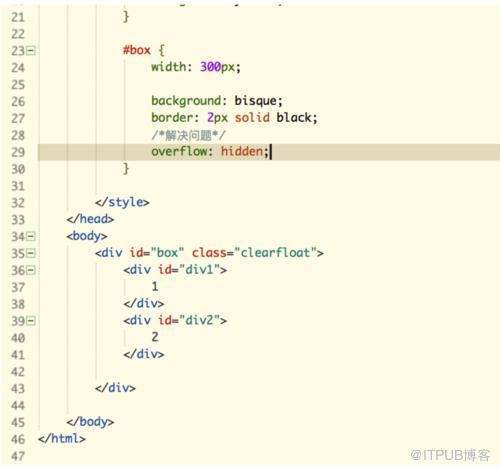Click the #box selector text

coord(137,50)
